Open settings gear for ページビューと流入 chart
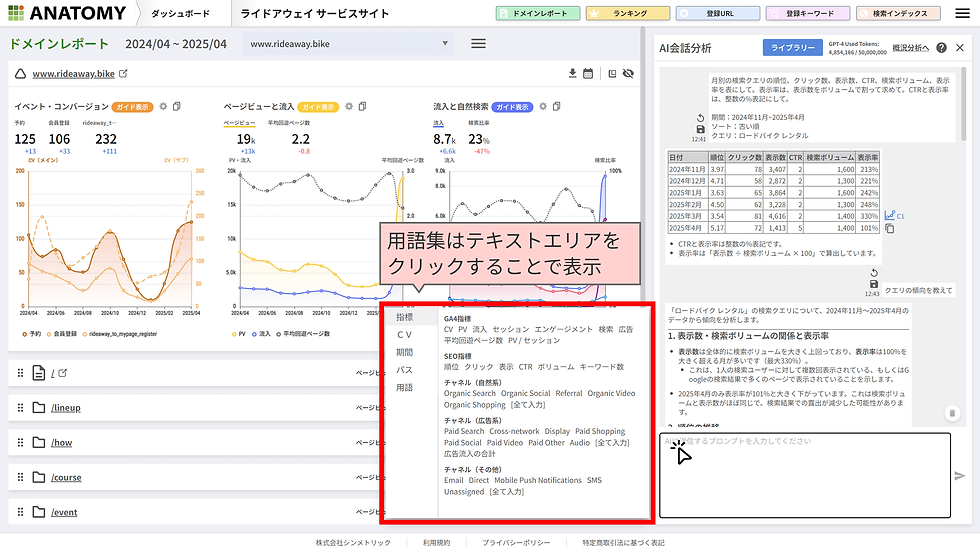The image size is (980, 551). [349, 106]
